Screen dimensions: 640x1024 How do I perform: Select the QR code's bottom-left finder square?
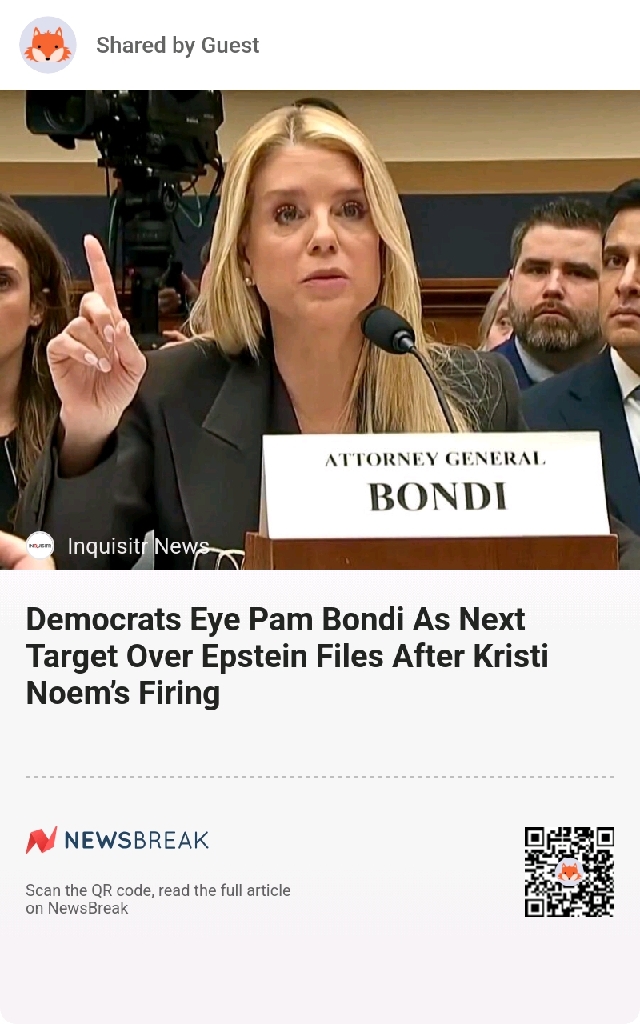[x=535, y=906]
